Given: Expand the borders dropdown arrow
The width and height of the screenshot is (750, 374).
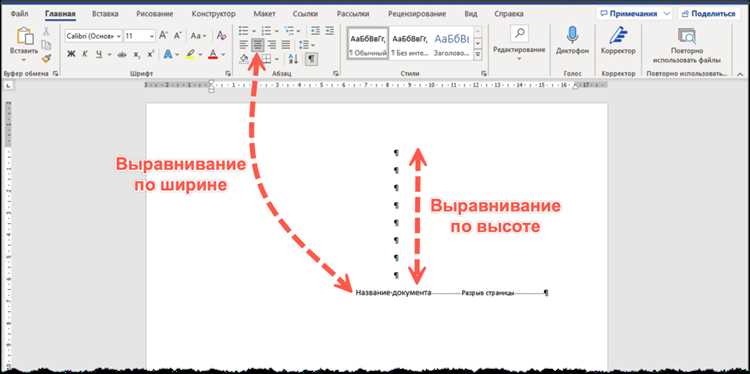Looking at the screenshot, I should tap(276, 59).
